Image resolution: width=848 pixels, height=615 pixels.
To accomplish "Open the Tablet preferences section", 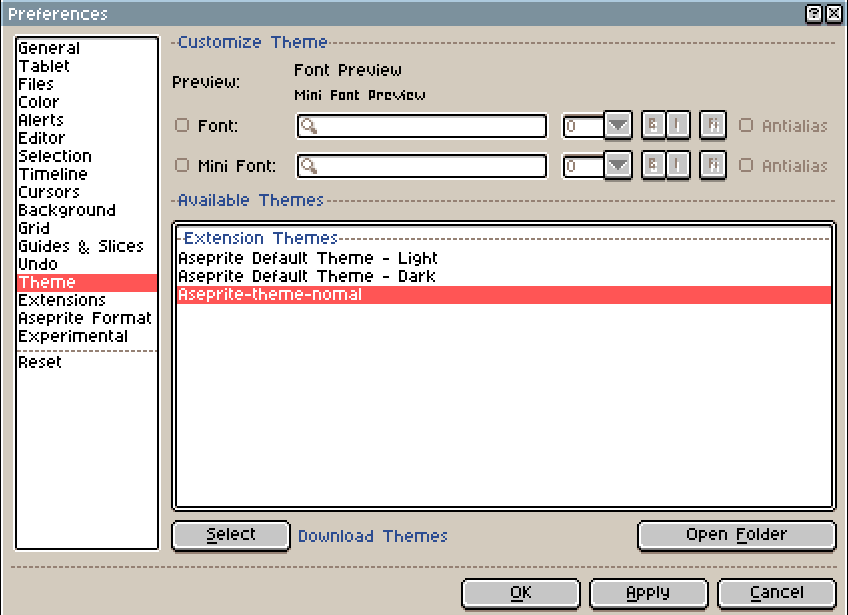I will [87, 66].
